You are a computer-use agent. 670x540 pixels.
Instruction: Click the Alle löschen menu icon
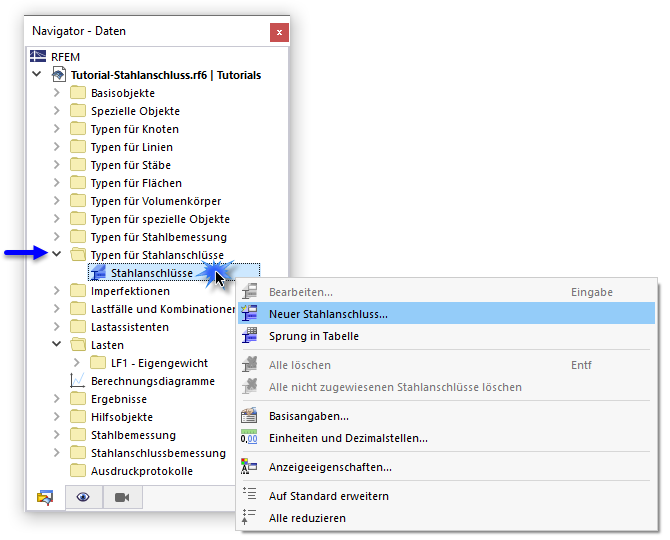coord(249,364)
